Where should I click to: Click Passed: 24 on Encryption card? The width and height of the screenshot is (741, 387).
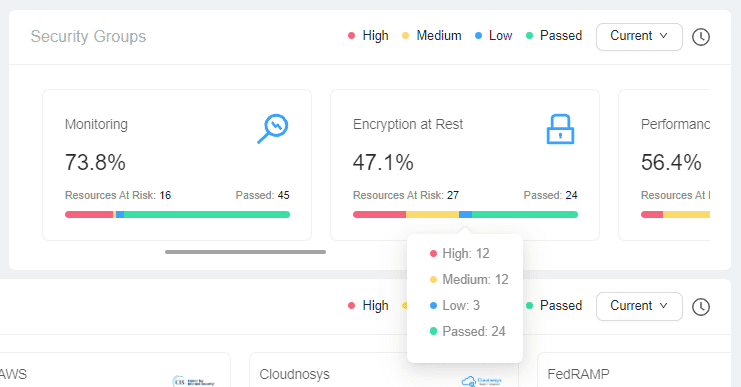551,195
